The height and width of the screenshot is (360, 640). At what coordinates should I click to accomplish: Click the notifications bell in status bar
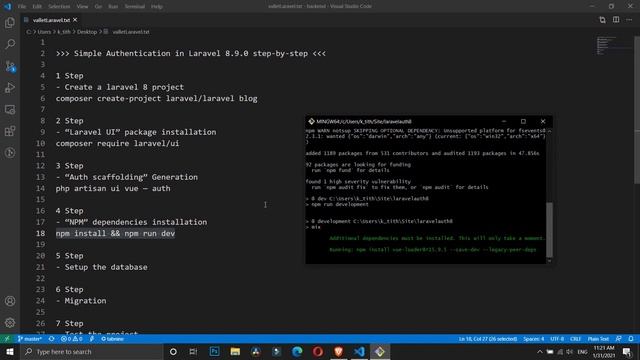point(631,339)
